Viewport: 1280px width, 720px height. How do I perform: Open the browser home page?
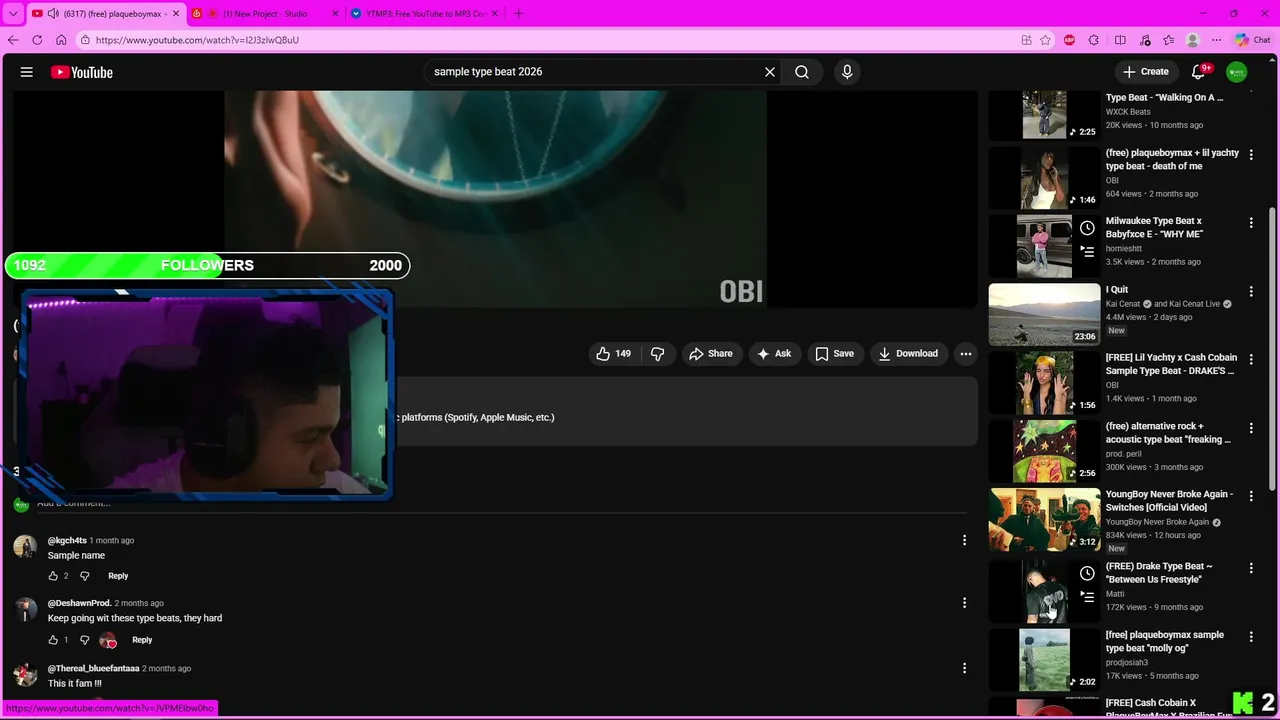[61, 40]
